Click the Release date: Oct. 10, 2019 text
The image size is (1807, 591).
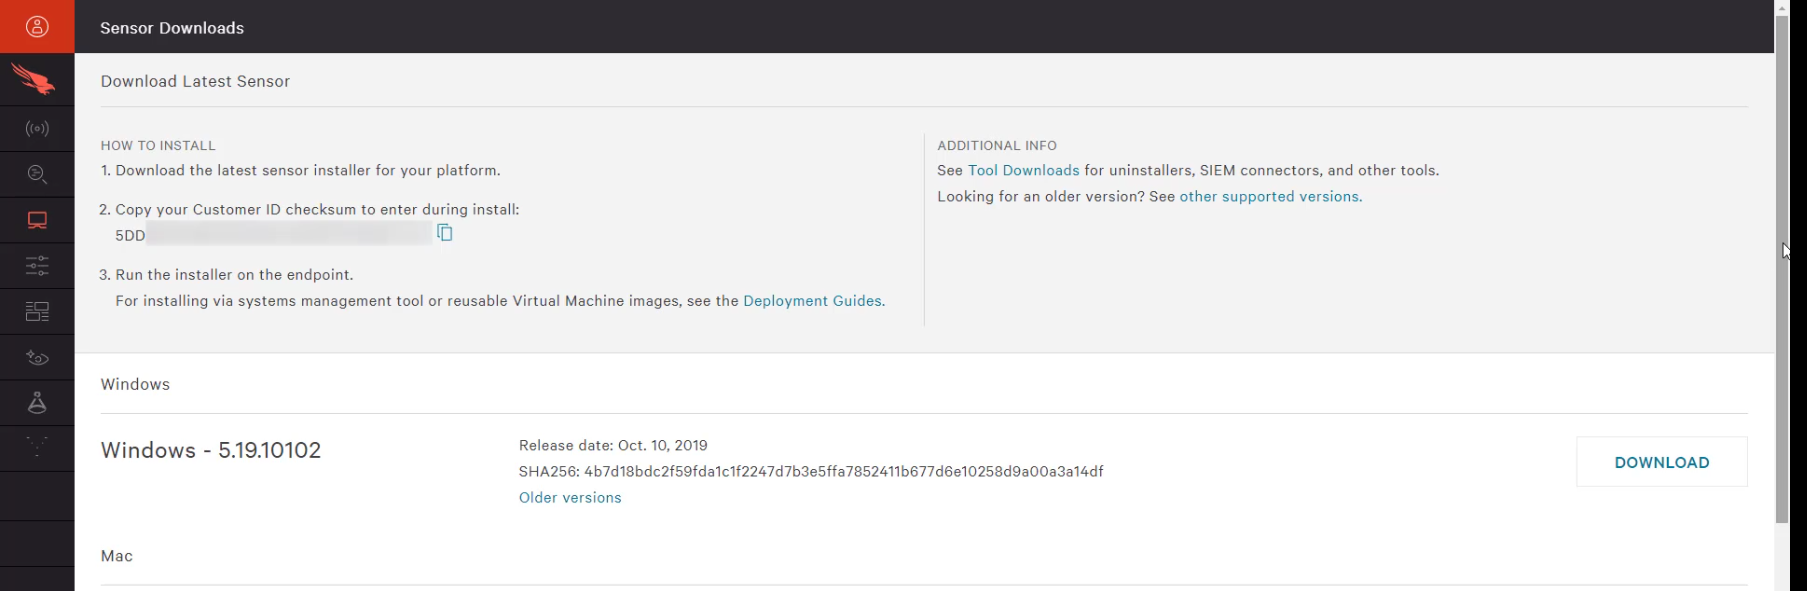point(613,446)
